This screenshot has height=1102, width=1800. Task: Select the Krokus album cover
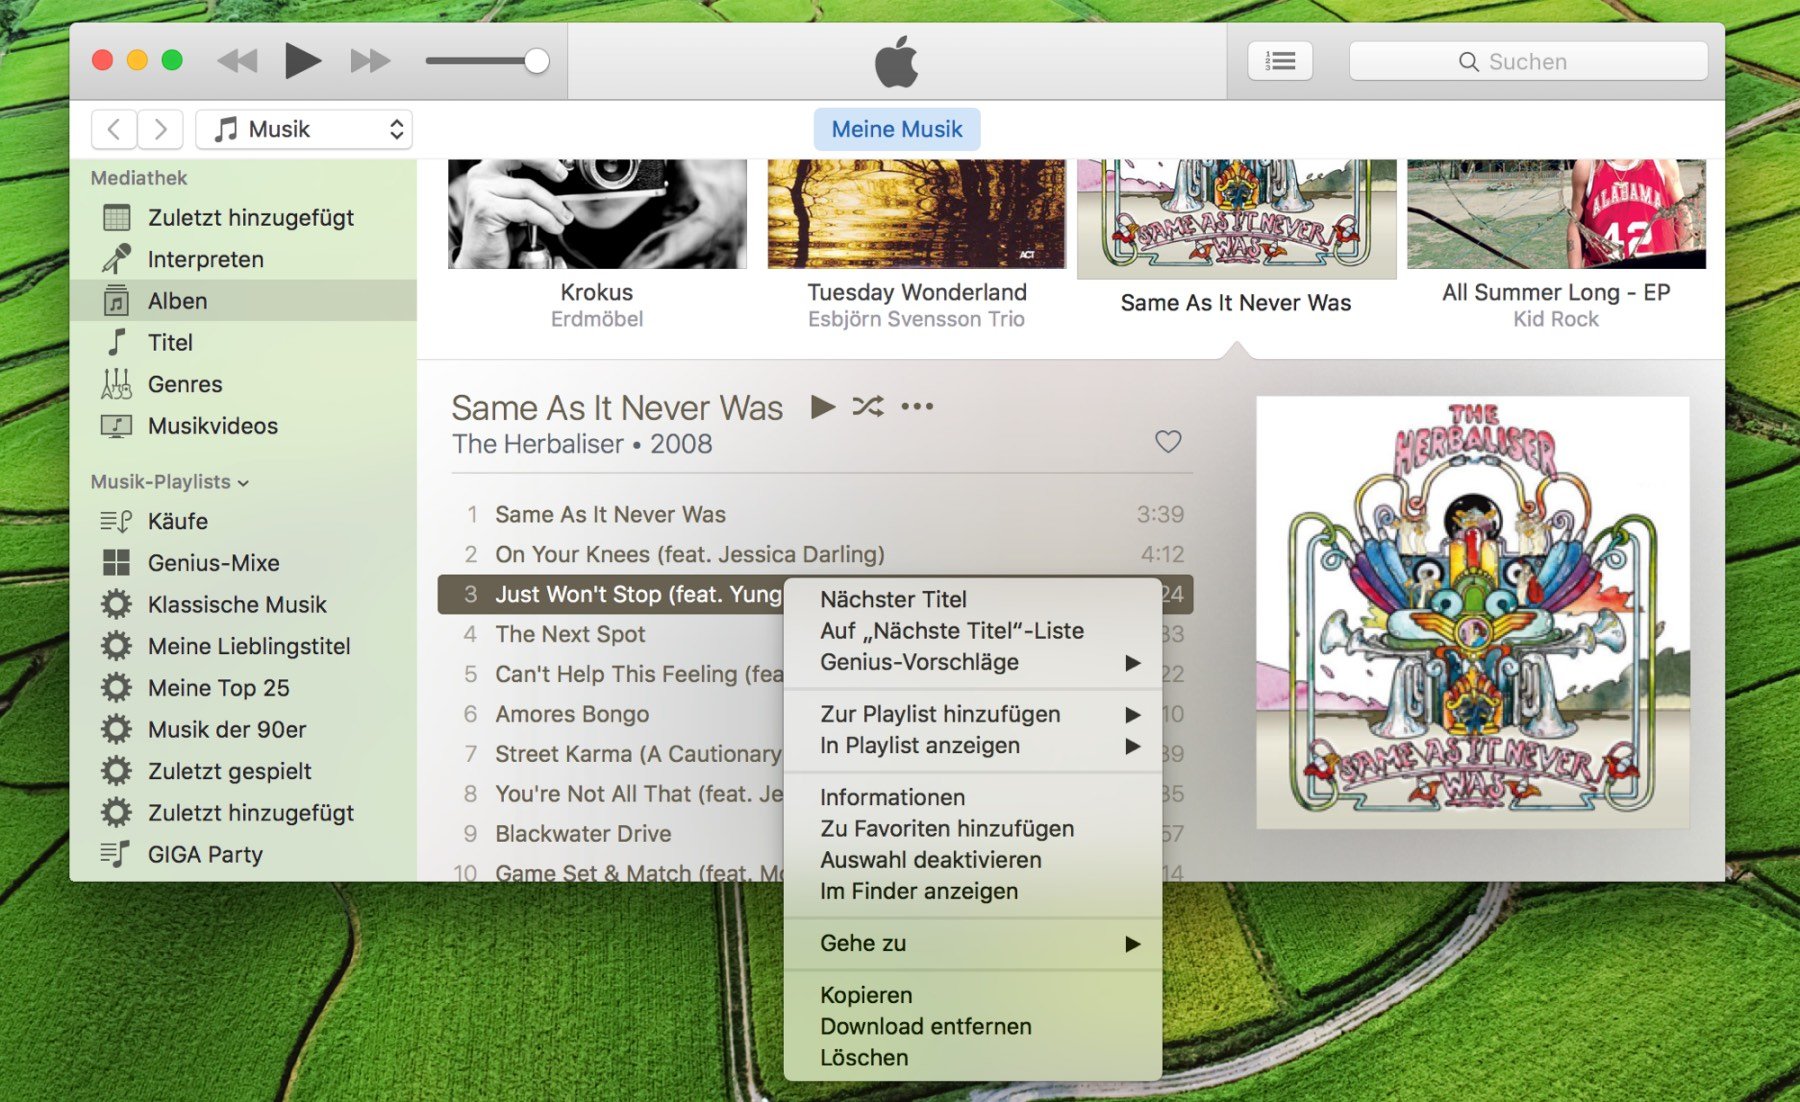coord(597,214)
